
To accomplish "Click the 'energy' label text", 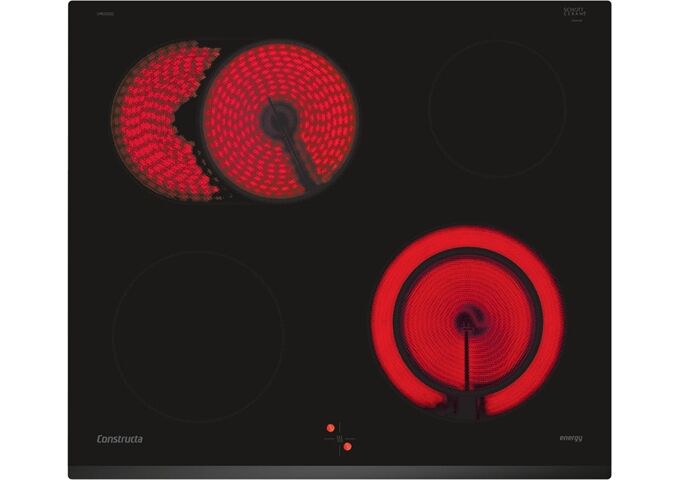I will click(571, 438).
